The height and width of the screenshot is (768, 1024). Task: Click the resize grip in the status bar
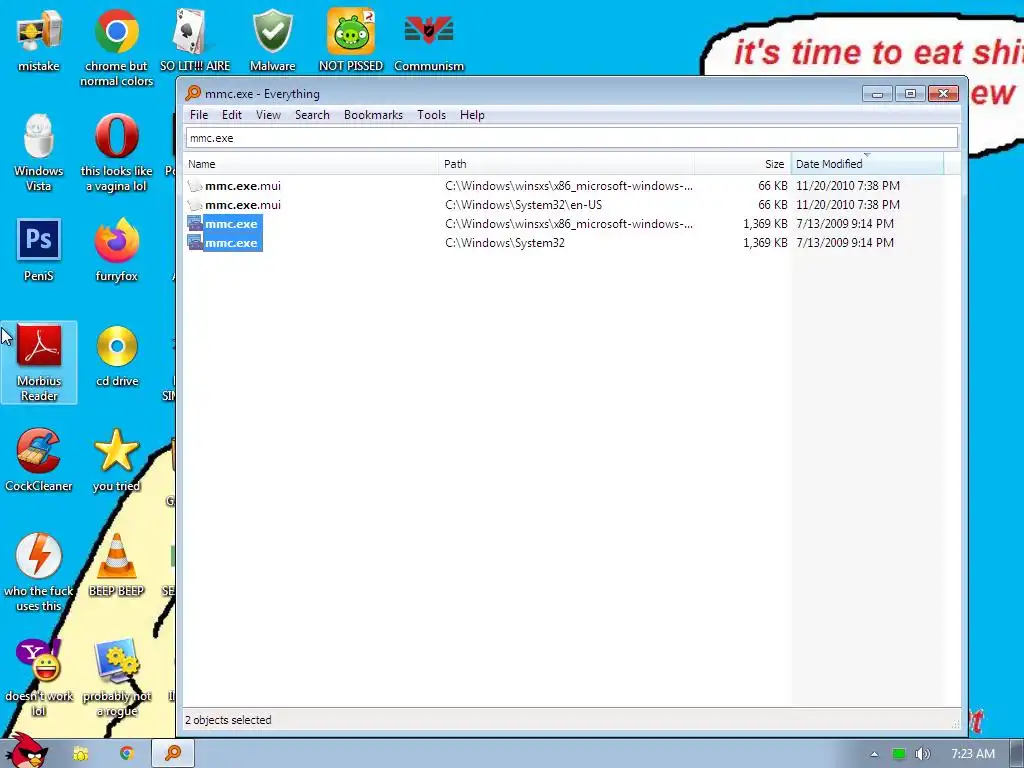click(955, 723)
